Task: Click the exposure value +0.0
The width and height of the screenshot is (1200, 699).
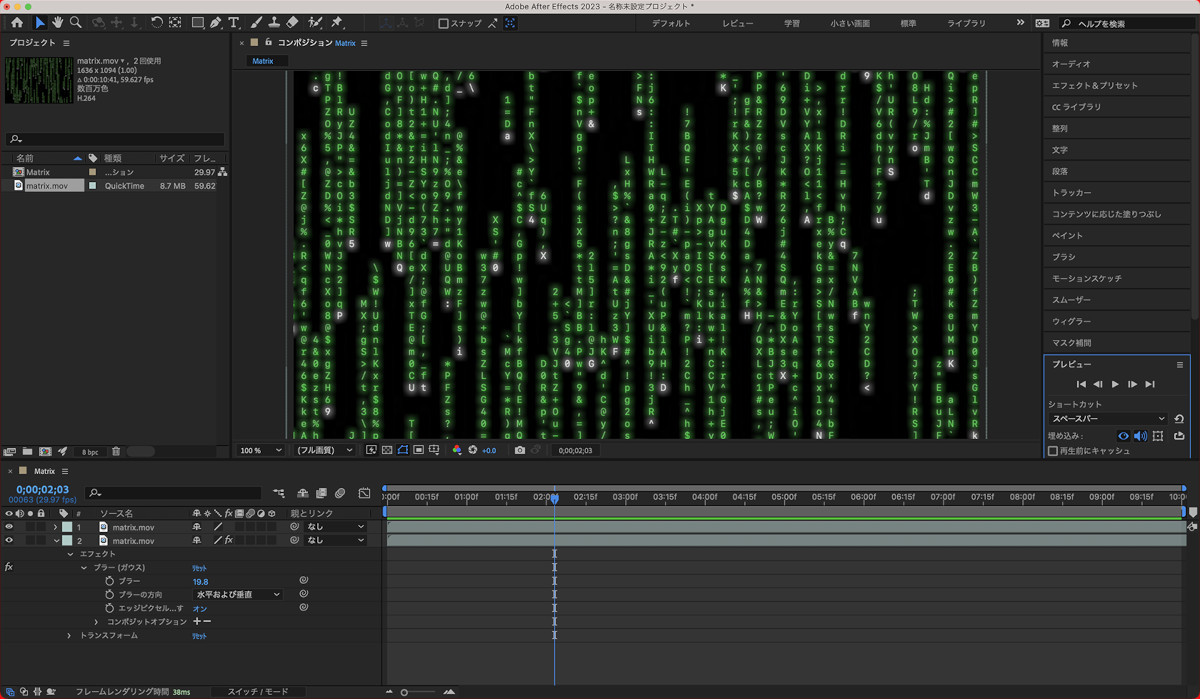Action: [x=489, y=451]
